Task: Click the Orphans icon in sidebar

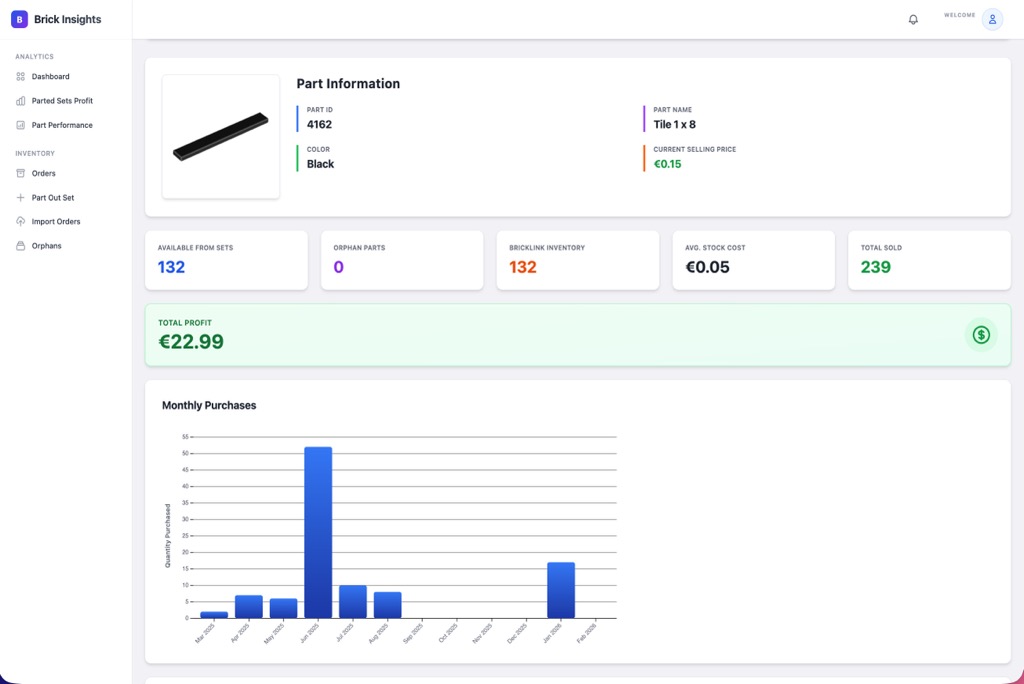Action: pos(22,245)
